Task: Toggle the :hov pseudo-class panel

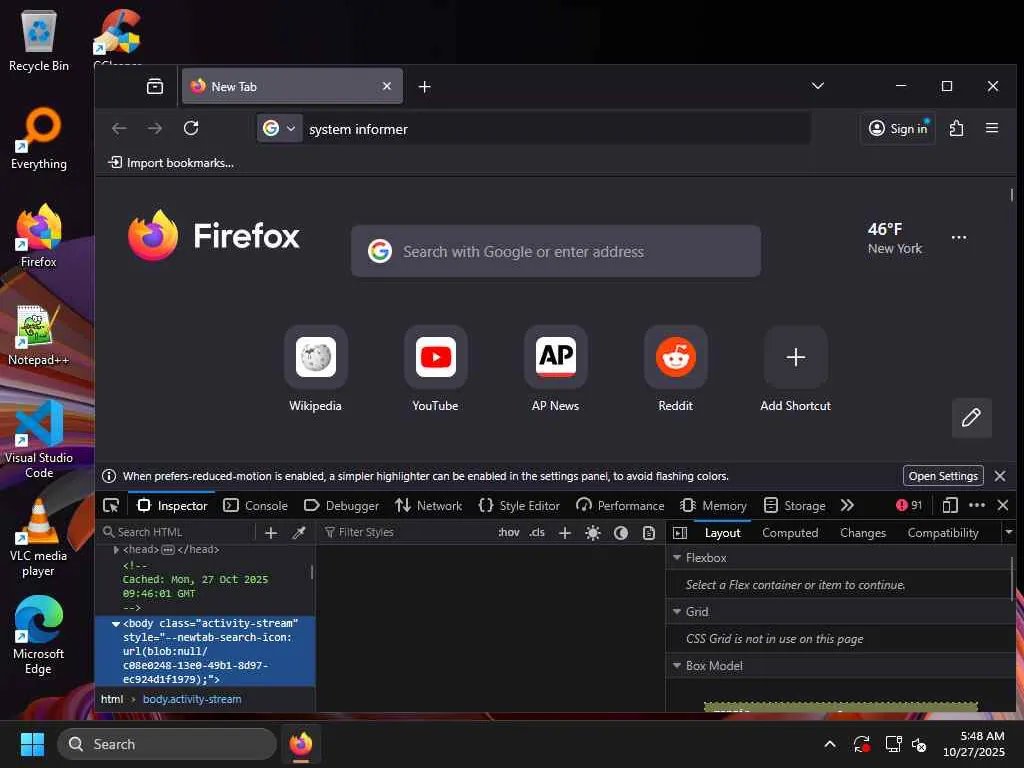Action: [x=509, y=532]
